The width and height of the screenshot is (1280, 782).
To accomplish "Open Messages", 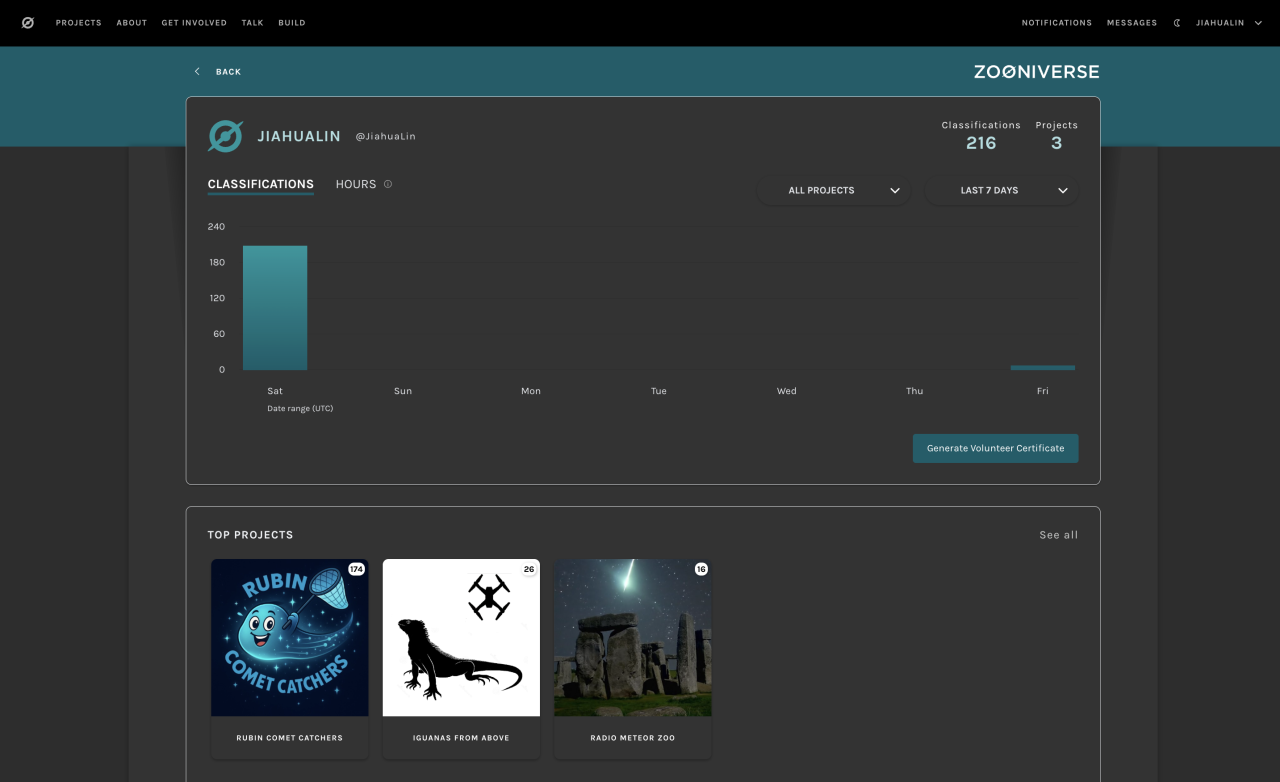I will (x=1132, y=23).
